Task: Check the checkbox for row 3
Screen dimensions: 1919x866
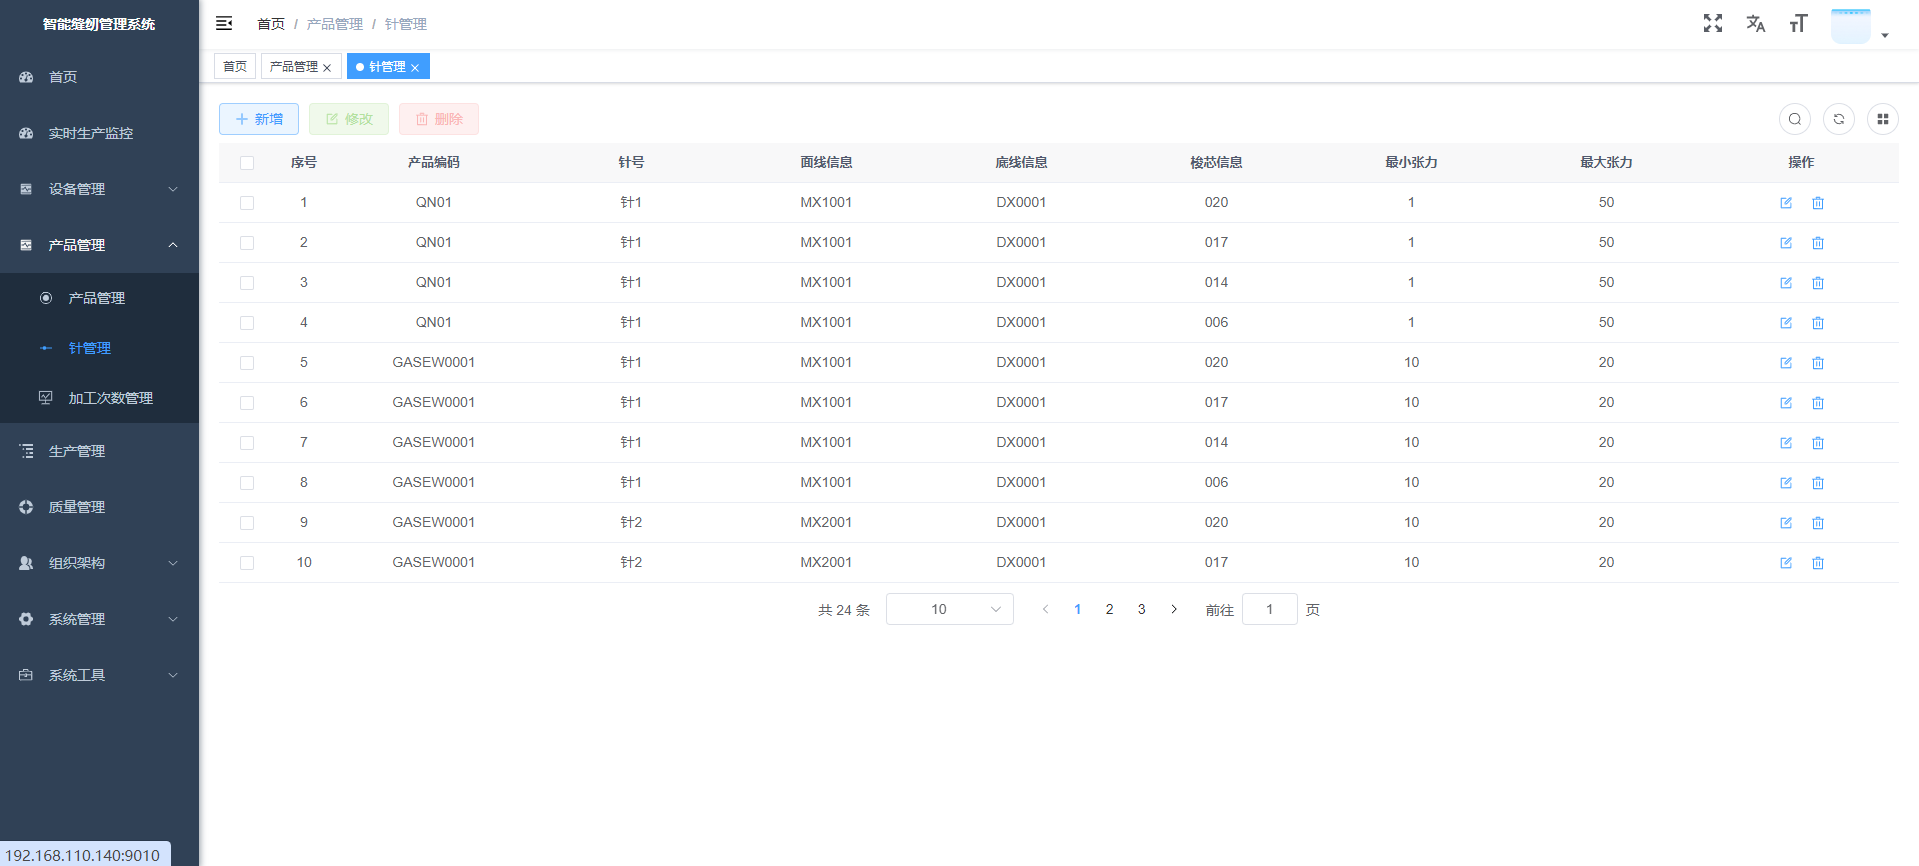Action: click(247, 283)
